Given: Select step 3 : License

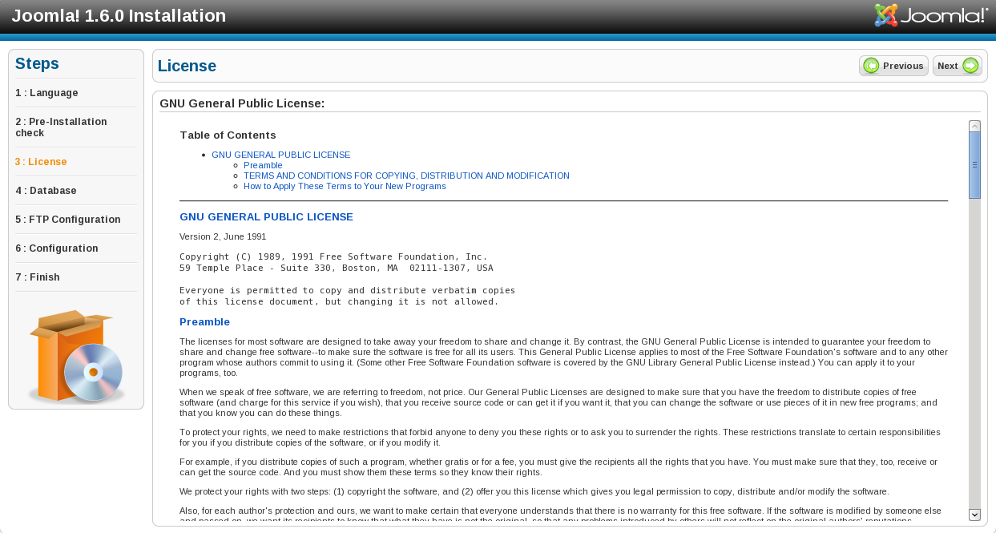Looking at the screenshot, I should [x=41, y=162].
